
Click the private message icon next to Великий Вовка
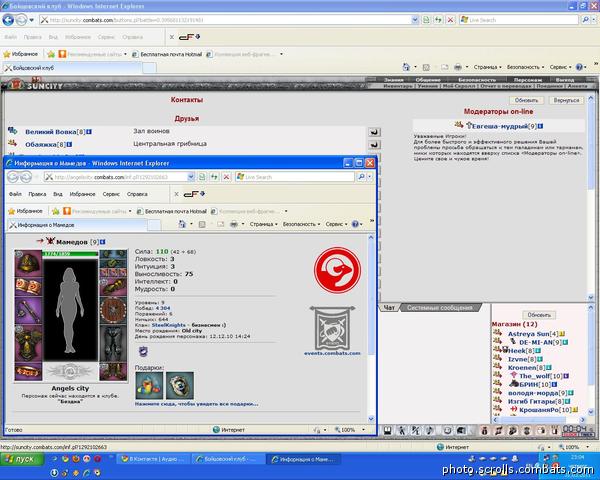pyautogui.click(x=374, y=132)
